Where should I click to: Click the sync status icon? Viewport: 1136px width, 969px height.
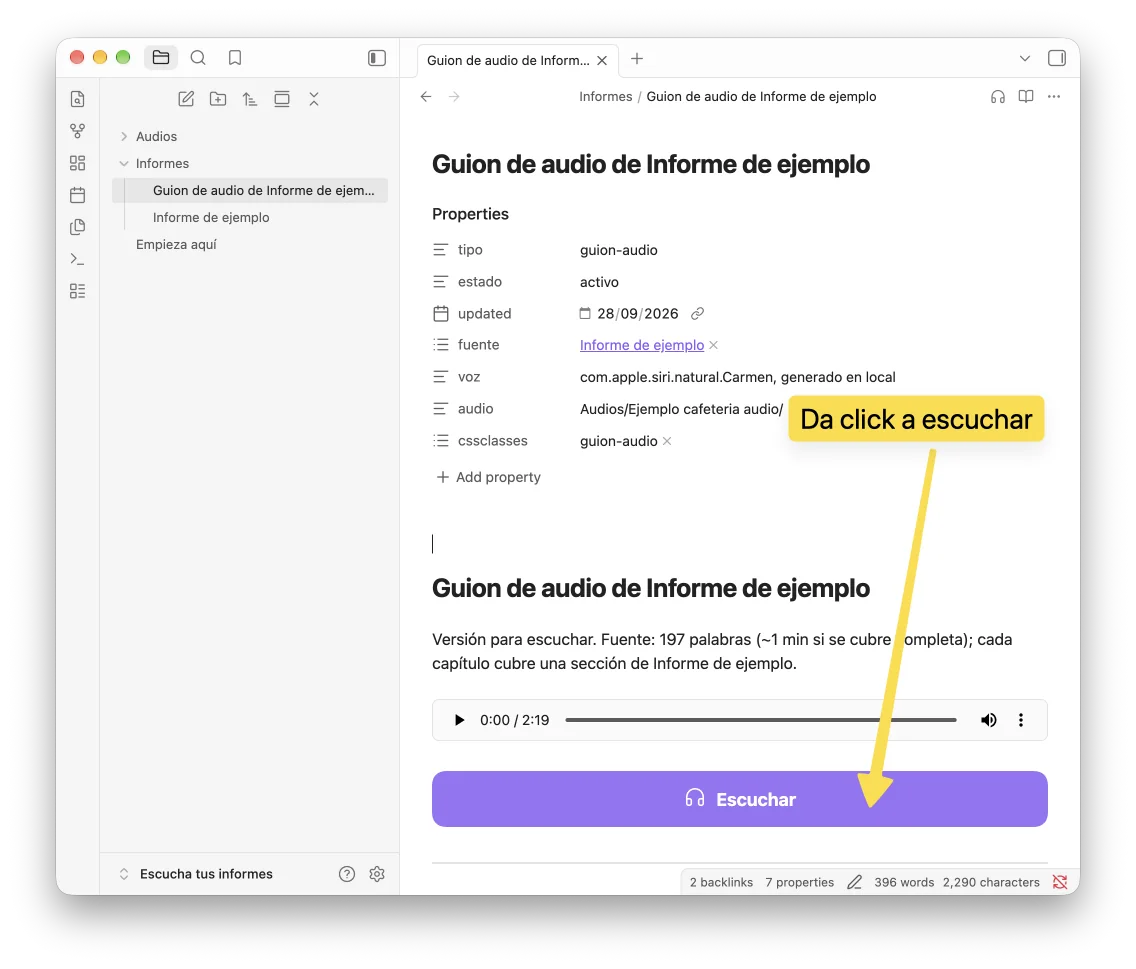[1060, 882]
